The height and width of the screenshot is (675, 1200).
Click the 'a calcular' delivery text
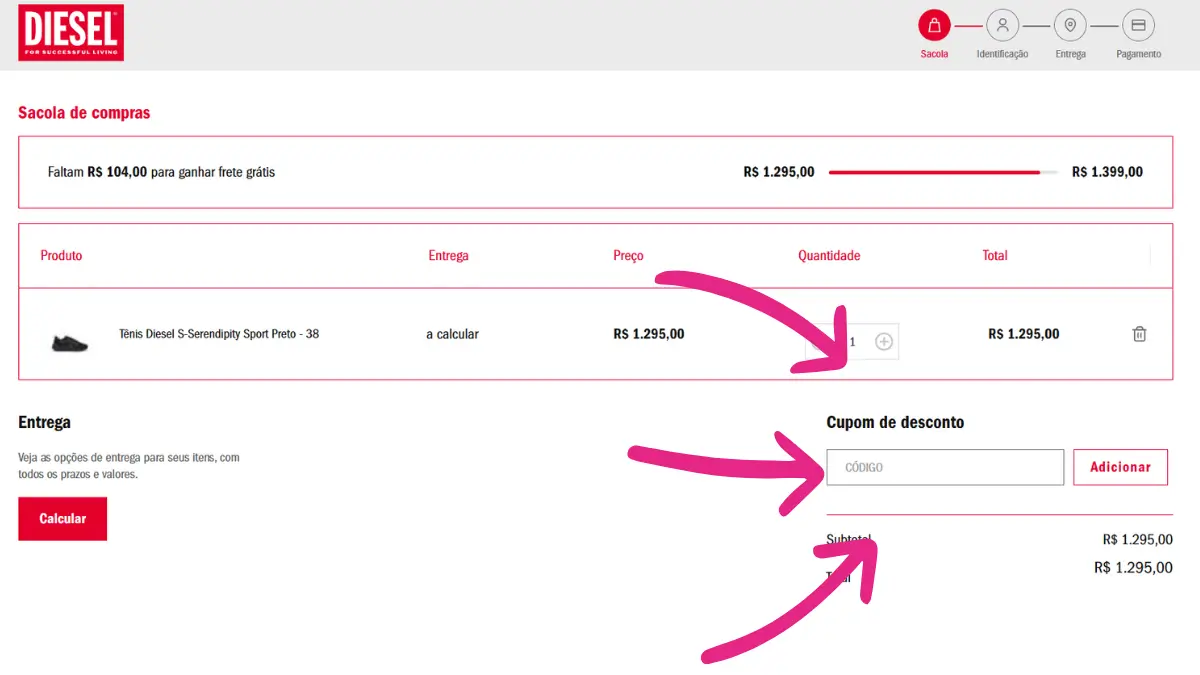coord(452,334)
